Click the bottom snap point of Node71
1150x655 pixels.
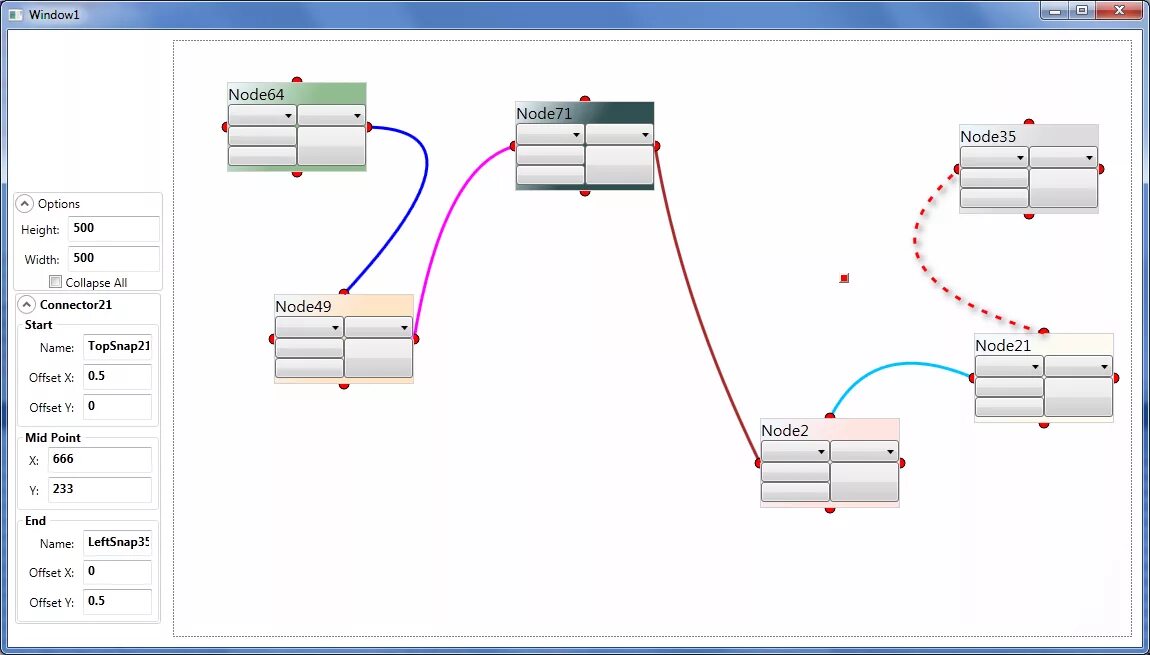coord(585,192)
